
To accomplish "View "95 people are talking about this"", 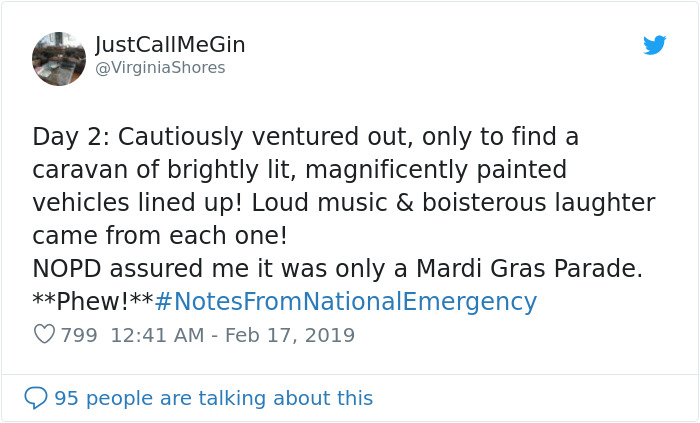I will pyautogui.click(x=213, y=398).
